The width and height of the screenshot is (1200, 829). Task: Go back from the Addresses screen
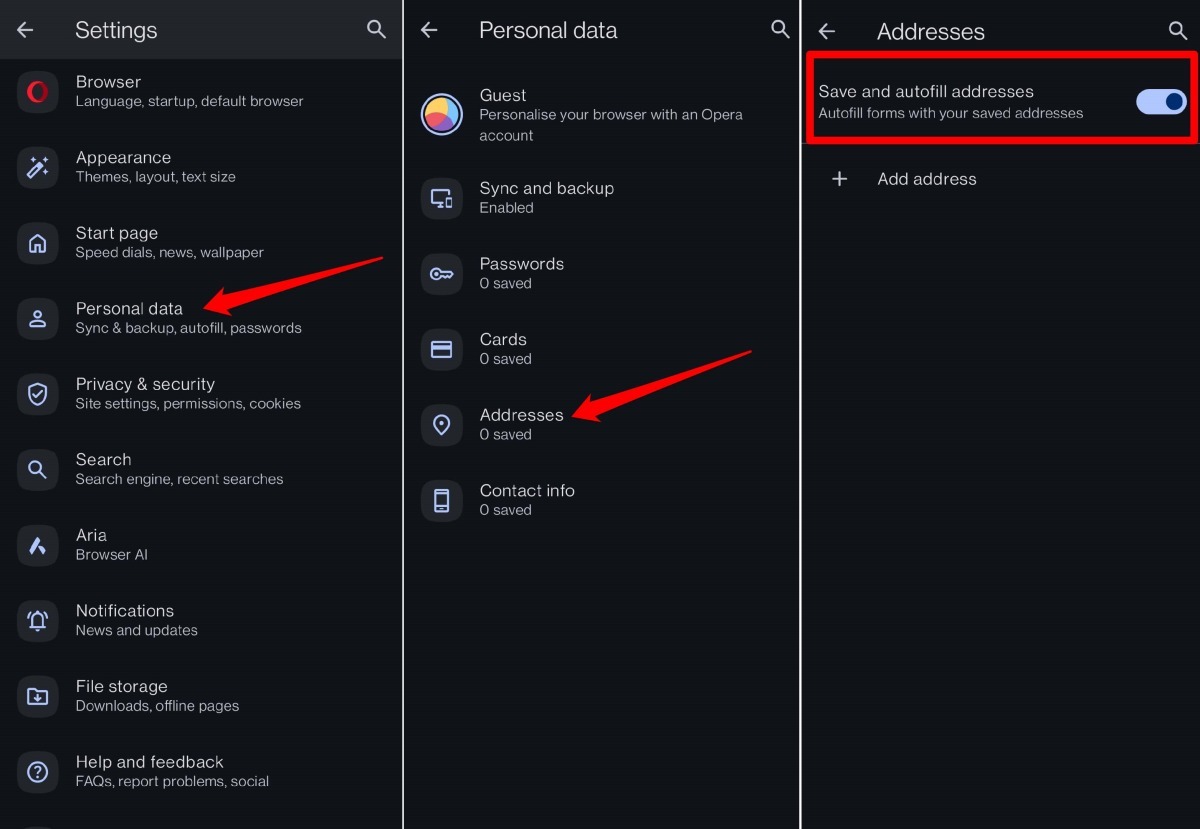tap(826, 31)
